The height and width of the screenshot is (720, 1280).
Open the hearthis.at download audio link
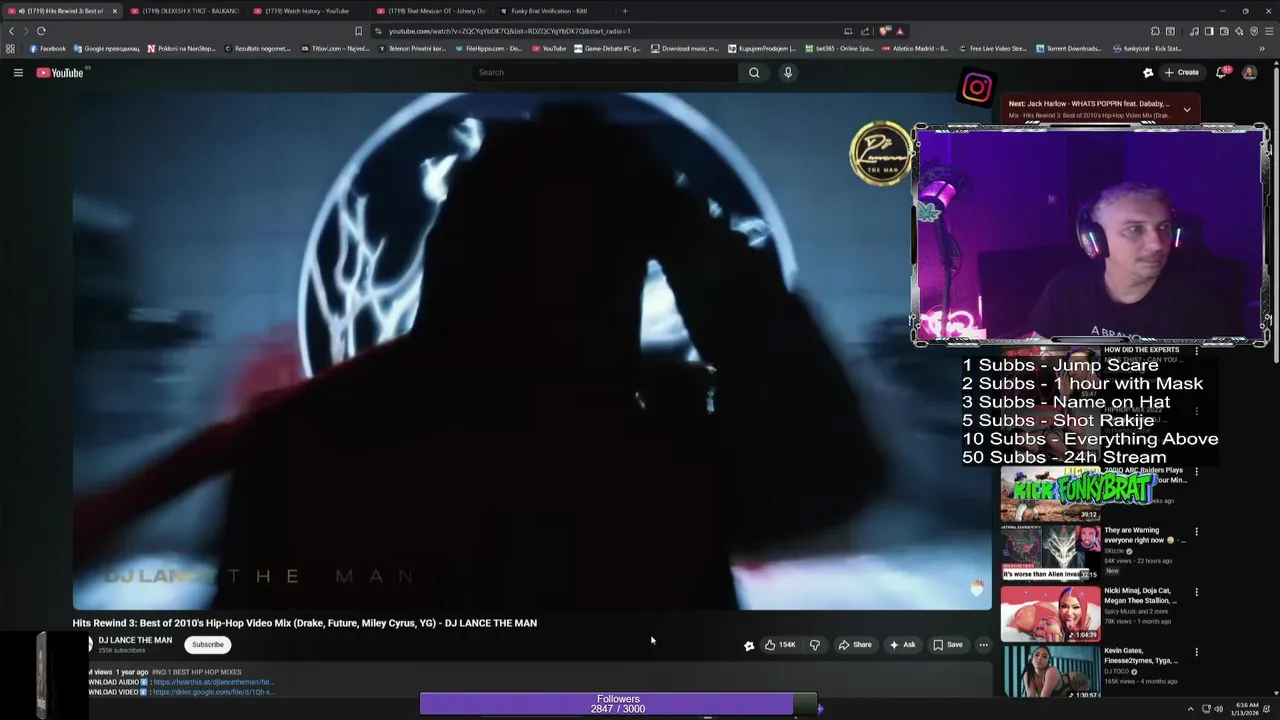click(x=213, y=682)
